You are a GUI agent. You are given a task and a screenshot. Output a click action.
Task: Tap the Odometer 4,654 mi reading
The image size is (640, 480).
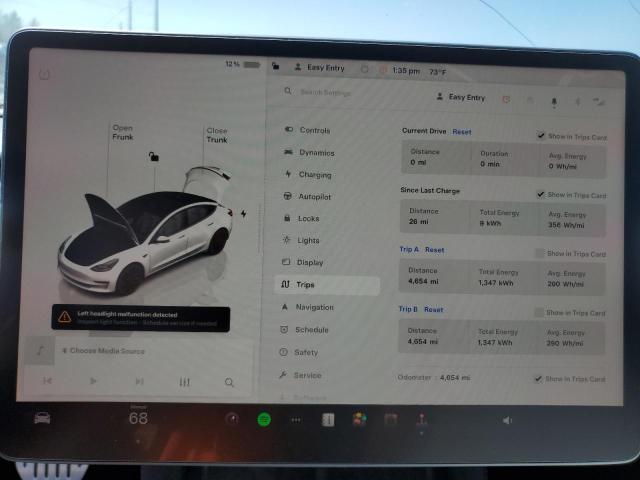pos(455,378)
